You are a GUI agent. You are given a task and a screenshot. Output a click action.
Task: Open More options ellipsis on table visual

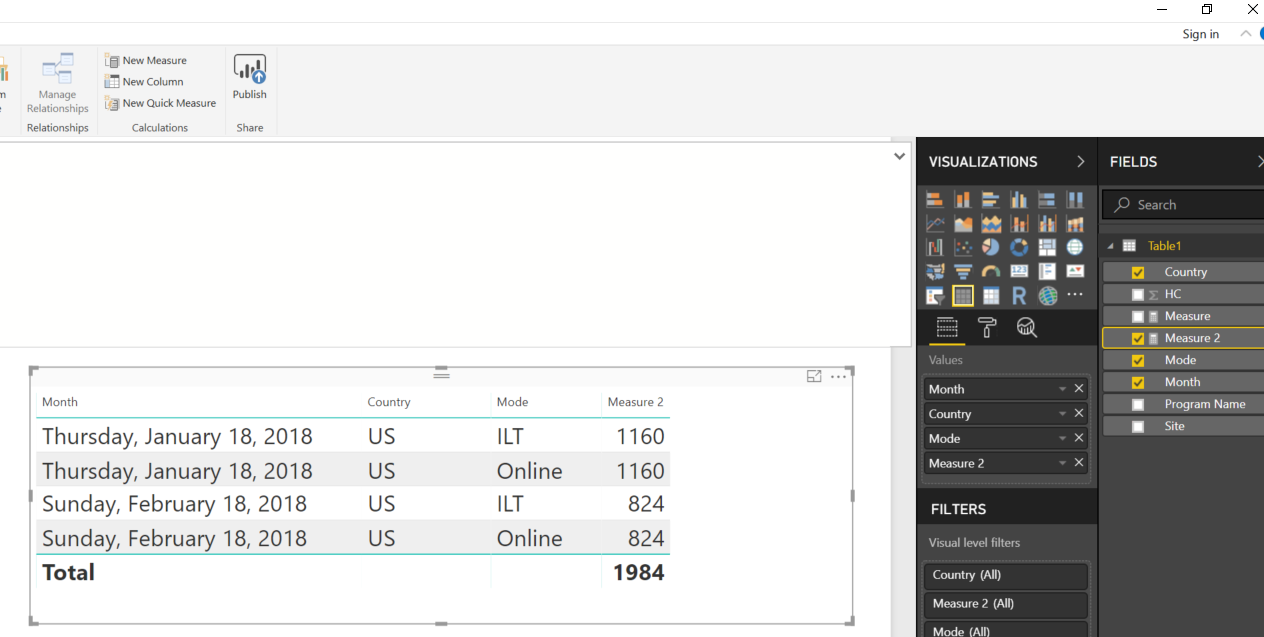pyautogui.click(x=838, y=376)
